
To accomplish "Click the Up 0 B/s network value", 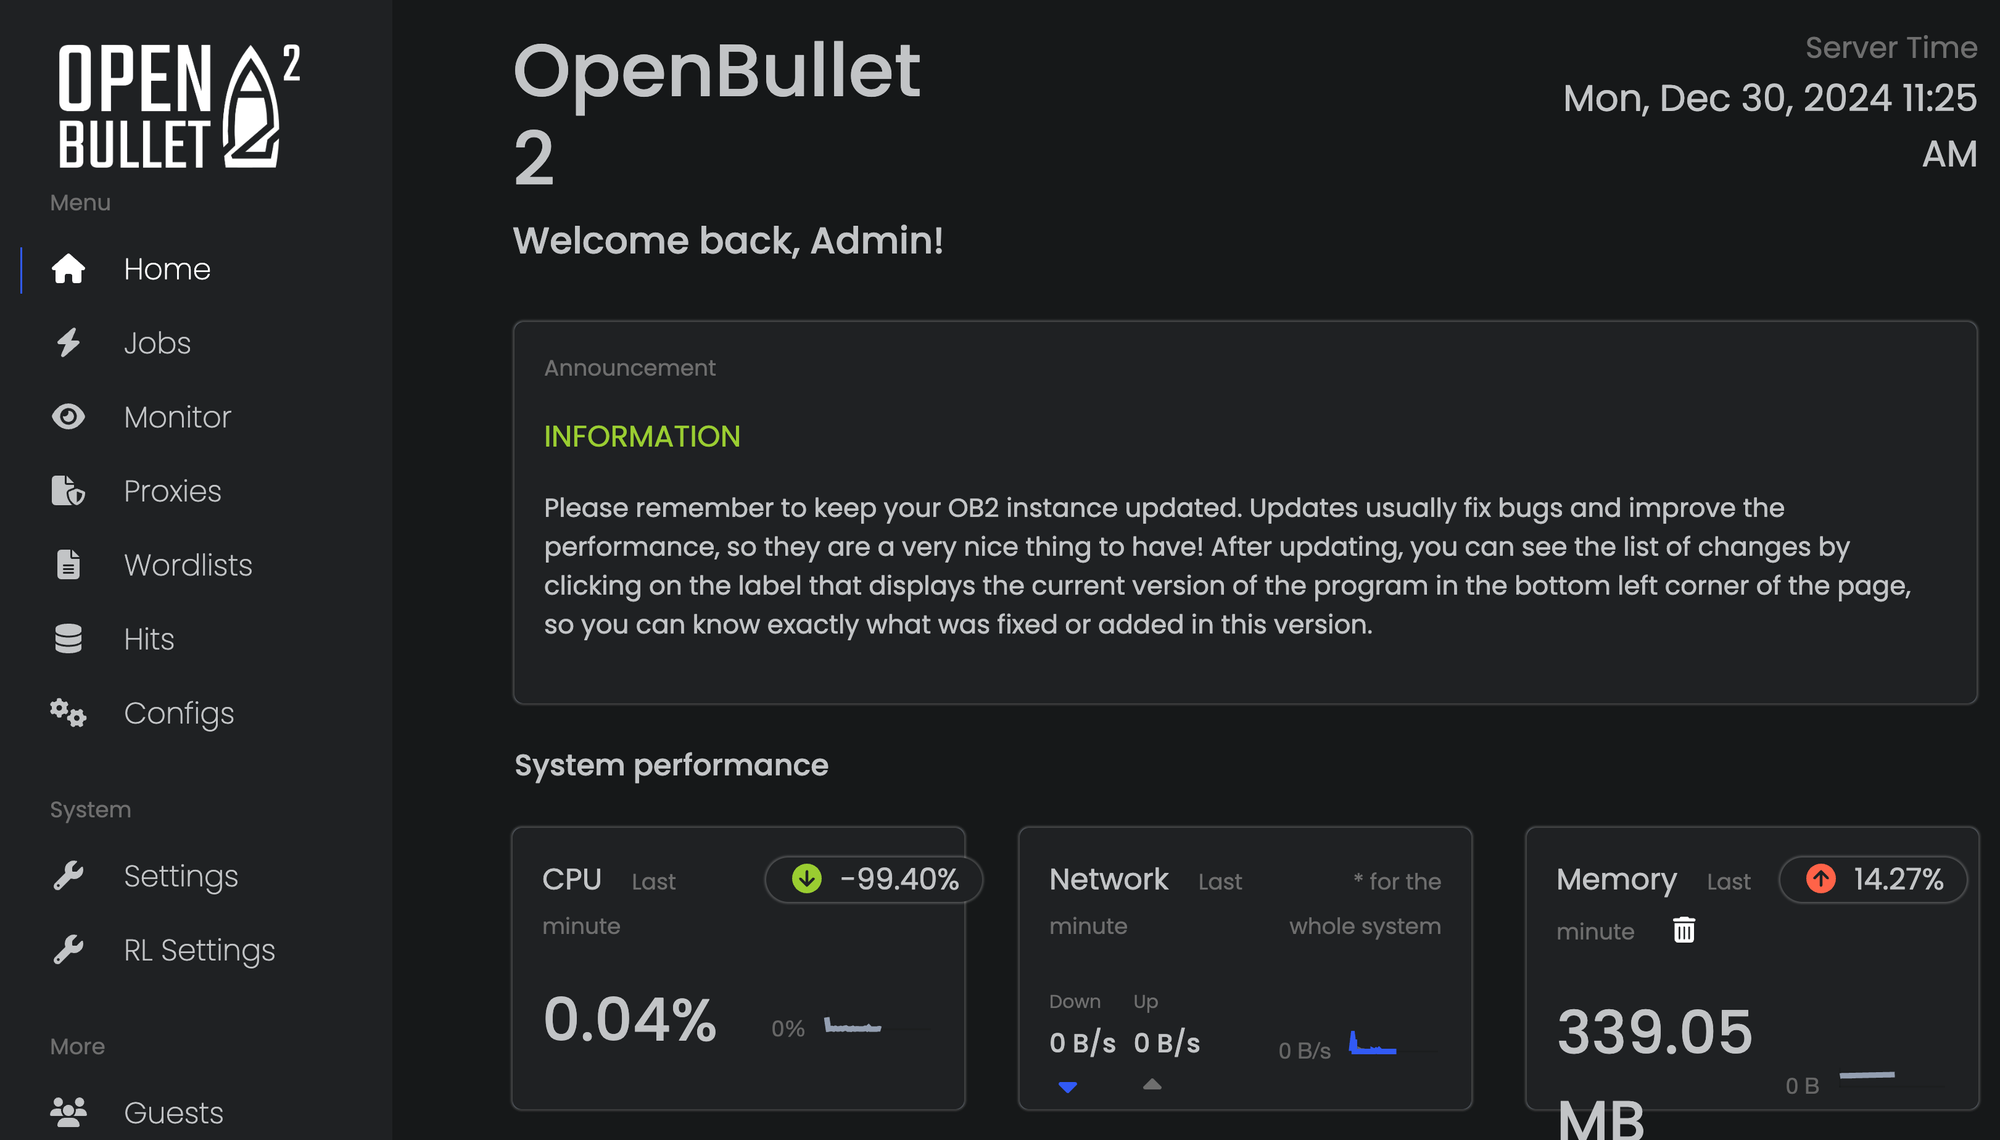I will (1167, 1043).
